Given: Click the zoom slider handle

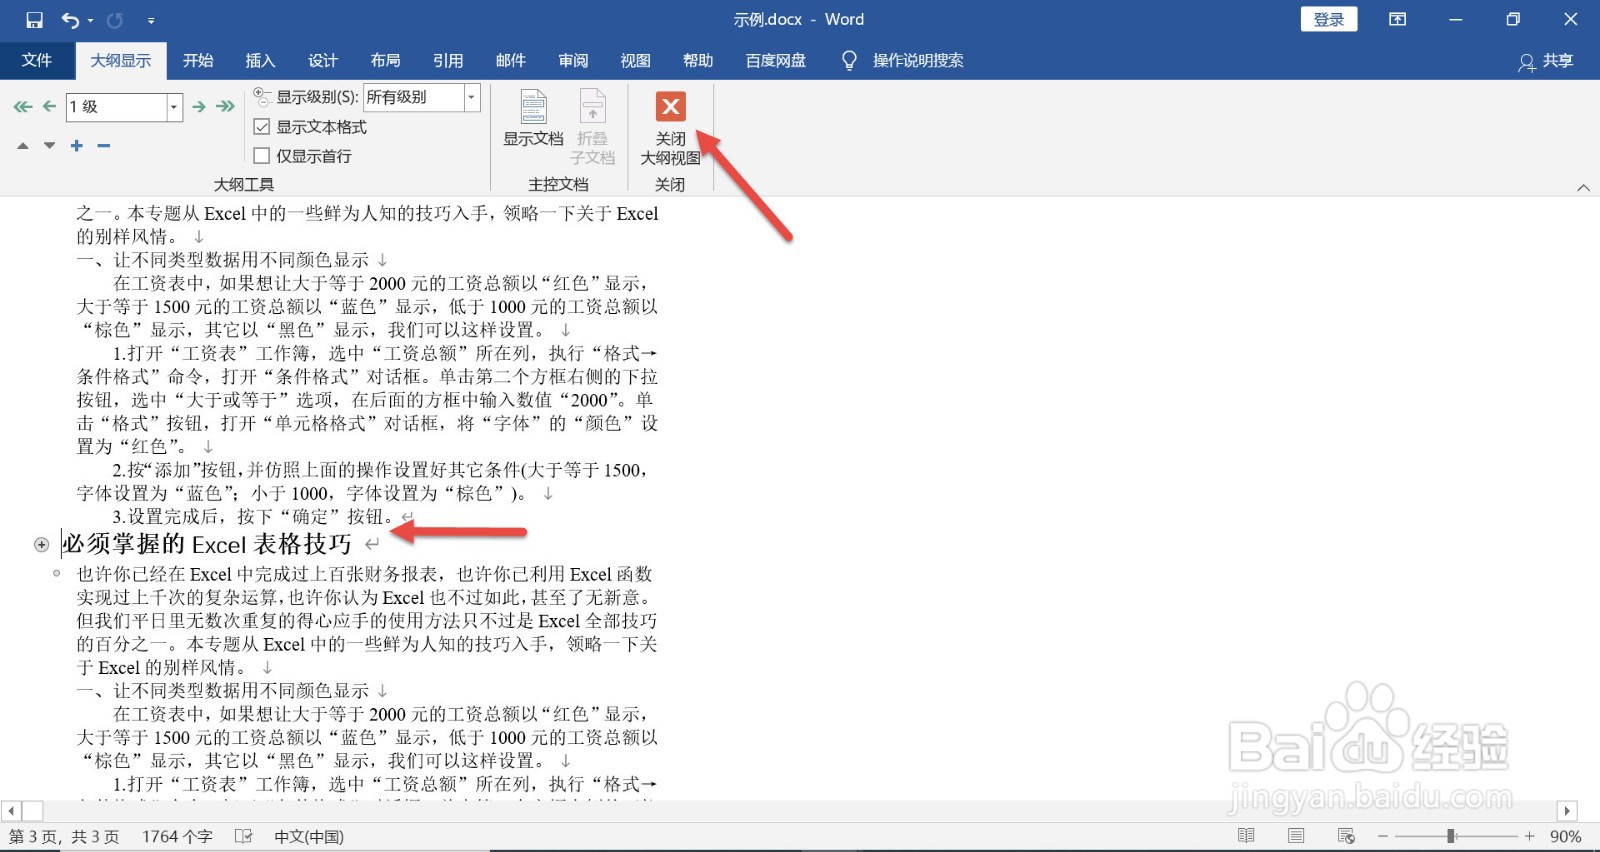Looking at the screenshot, I should [1450, 836].
